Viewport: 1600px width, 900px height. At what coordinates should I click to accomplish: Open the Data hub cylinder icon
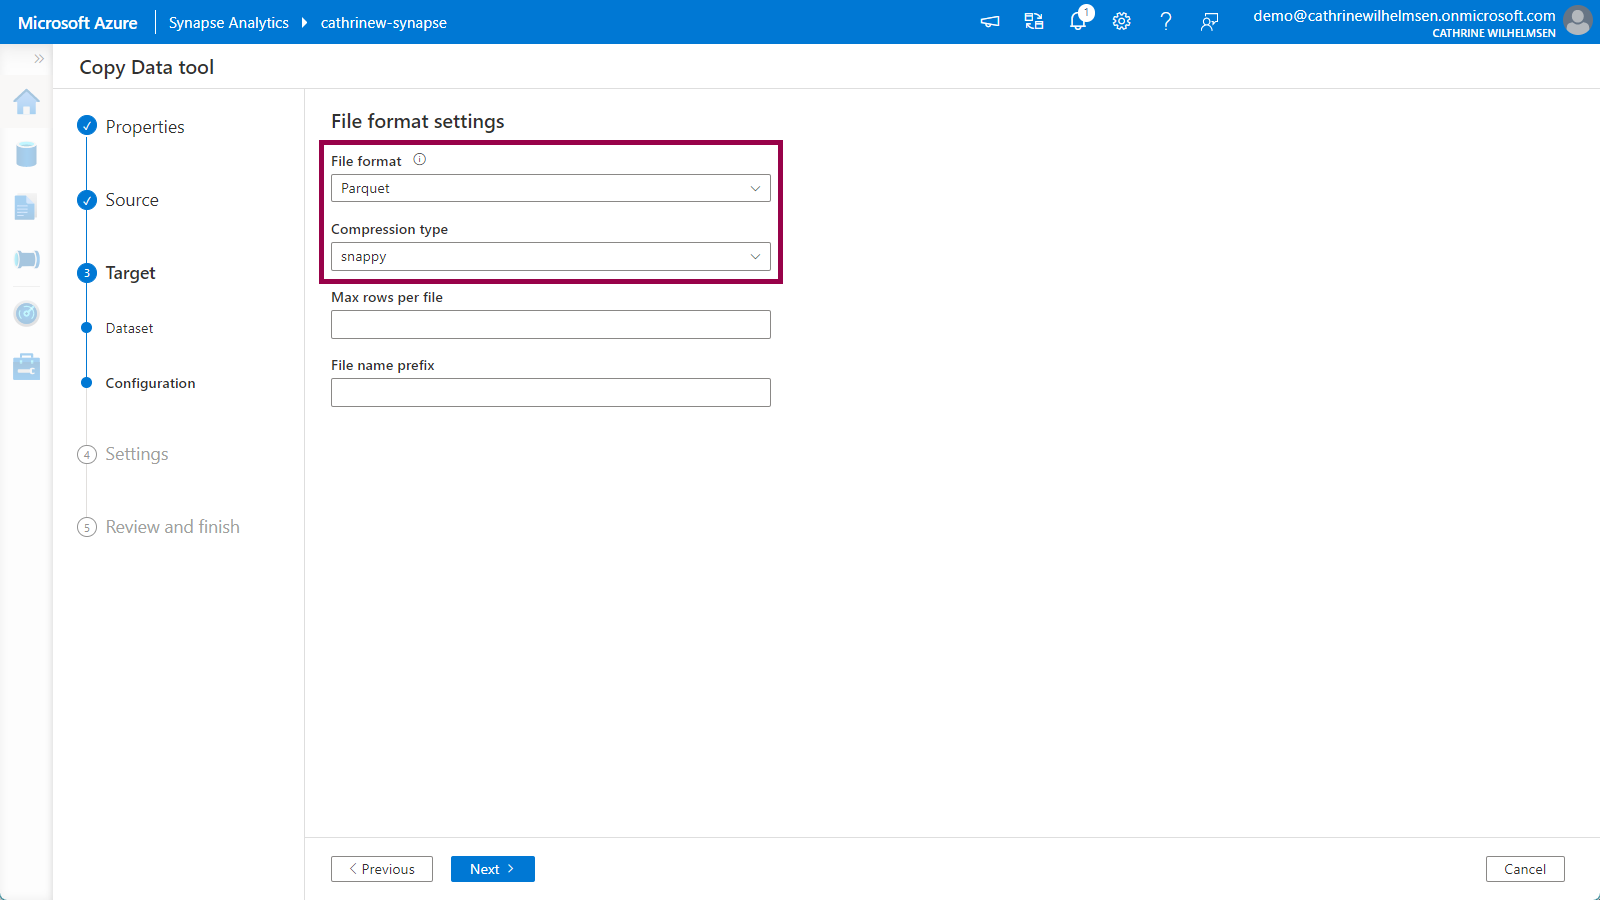tap(27, 154)
